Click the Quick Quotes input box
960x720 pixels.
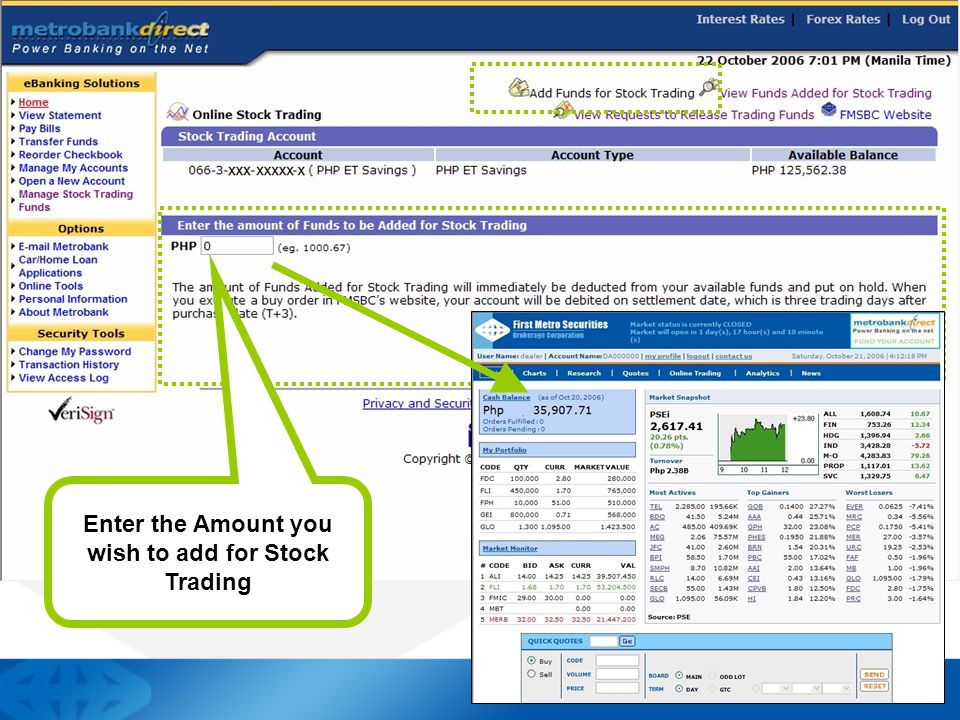coord(602,641)
